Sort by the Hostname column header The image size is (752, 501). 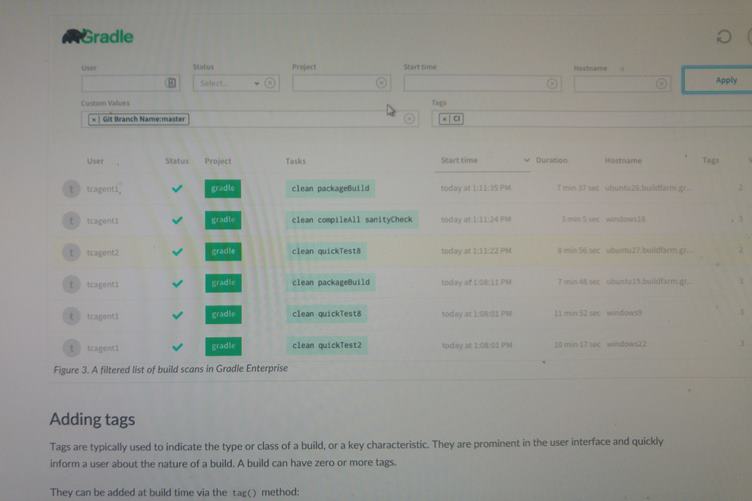[x=623, y=160]
